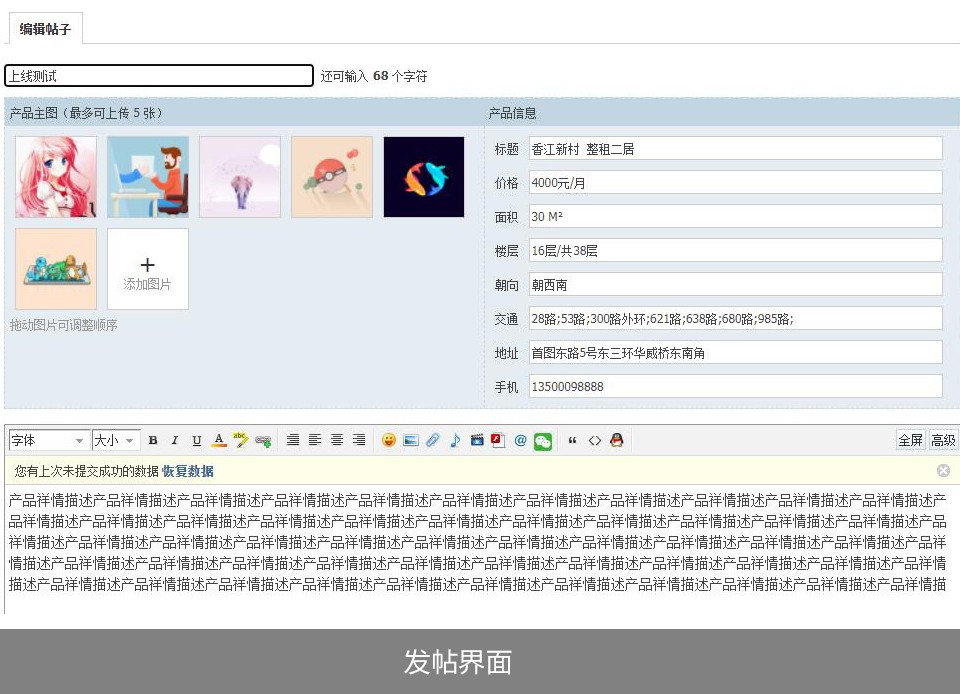Open the emoticon smiley picker
The height and width of the screenshot is (694, 960).
pyautogui.click(x=389, y=440)
